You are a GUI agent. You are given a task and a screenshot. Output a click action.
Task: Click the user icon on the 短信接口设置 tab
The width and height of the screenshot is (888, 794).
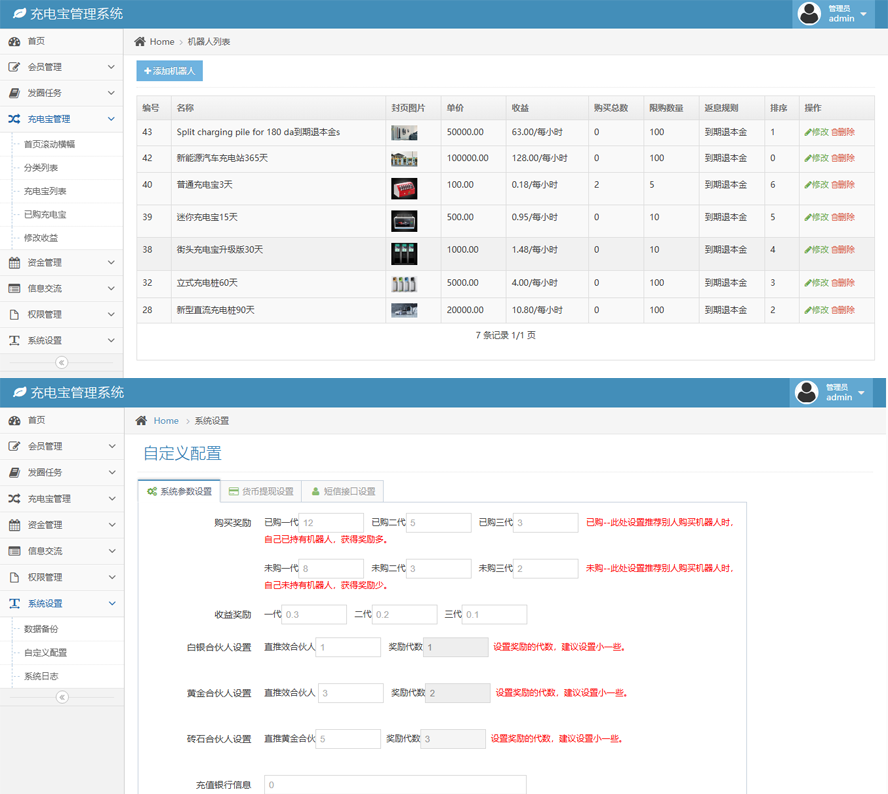click(x=316, y=492)
